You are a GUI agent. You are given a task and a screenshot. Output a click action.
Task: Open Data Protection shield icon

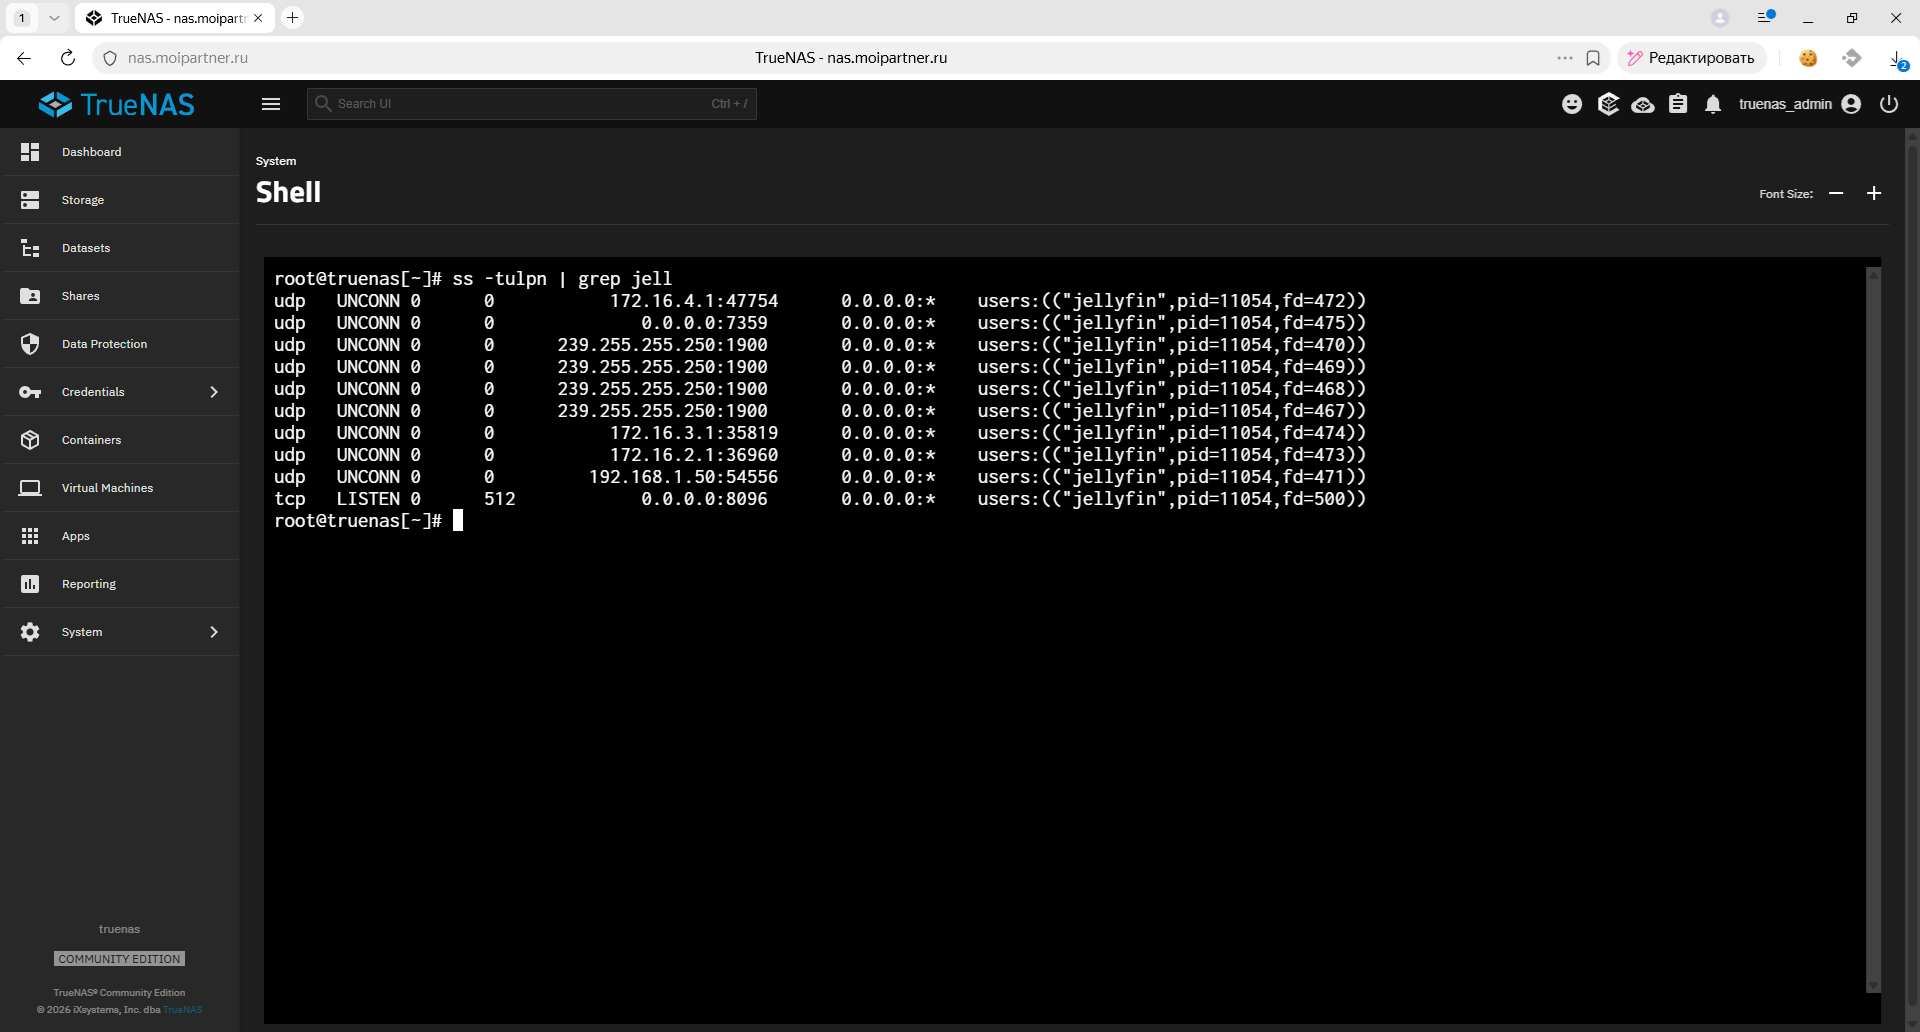30,344
